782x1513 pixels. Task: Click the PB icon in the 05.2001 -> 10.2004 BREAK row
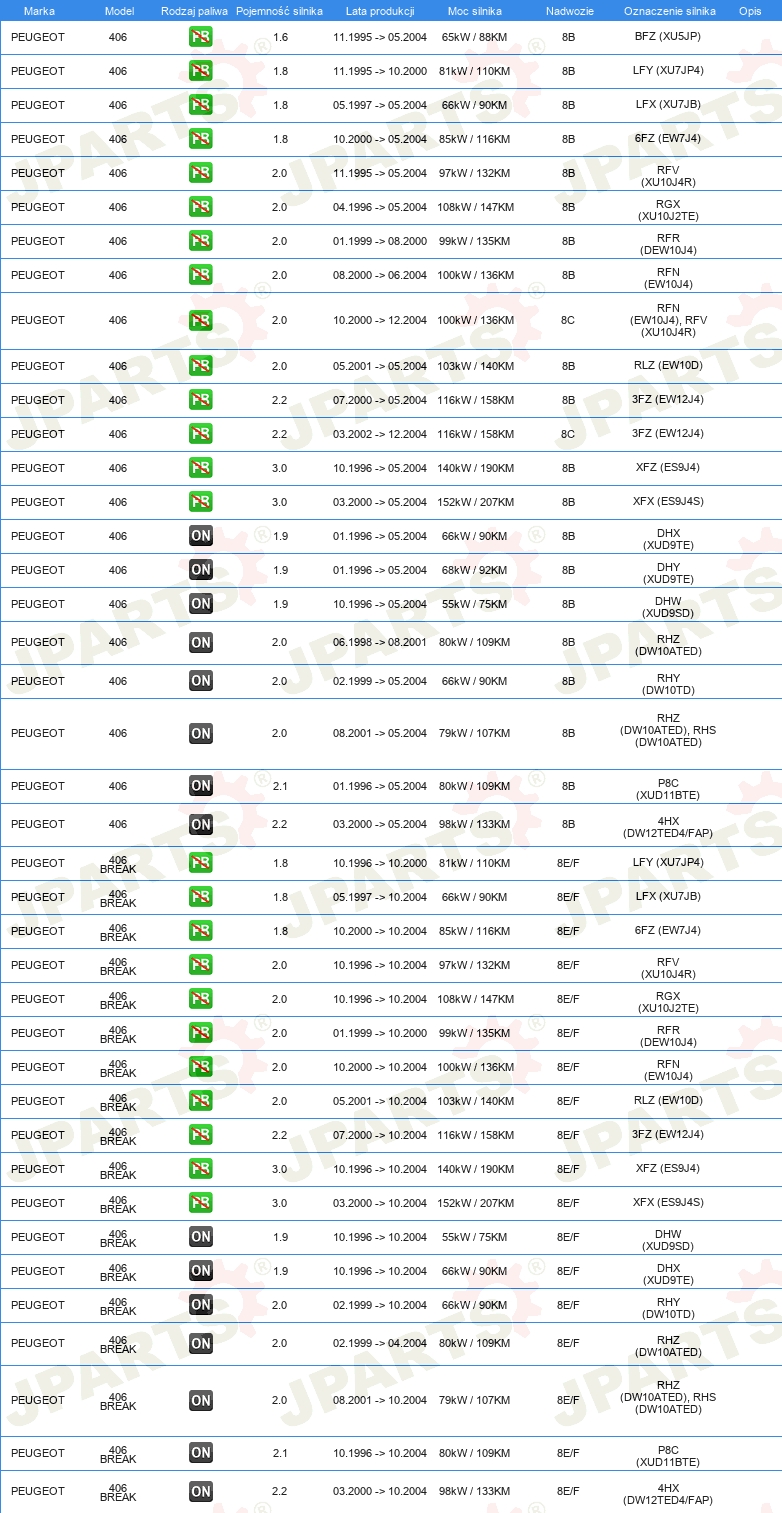(200, 1101)
